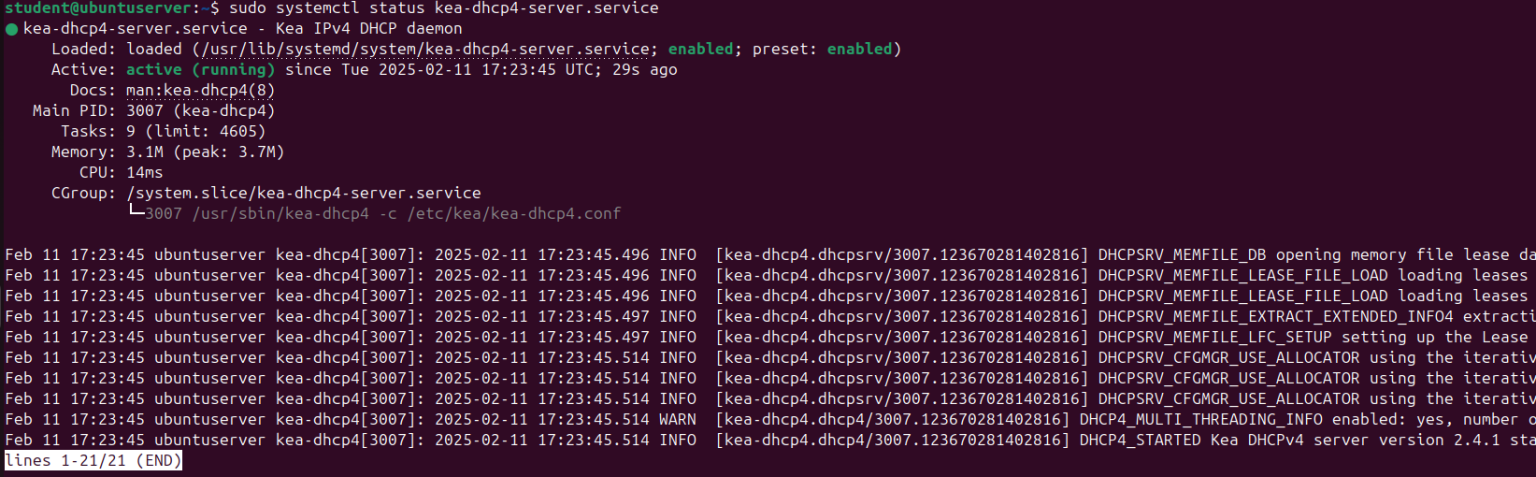Click the green service status dot
This screenshot has width=1536, height=477.
11,29
